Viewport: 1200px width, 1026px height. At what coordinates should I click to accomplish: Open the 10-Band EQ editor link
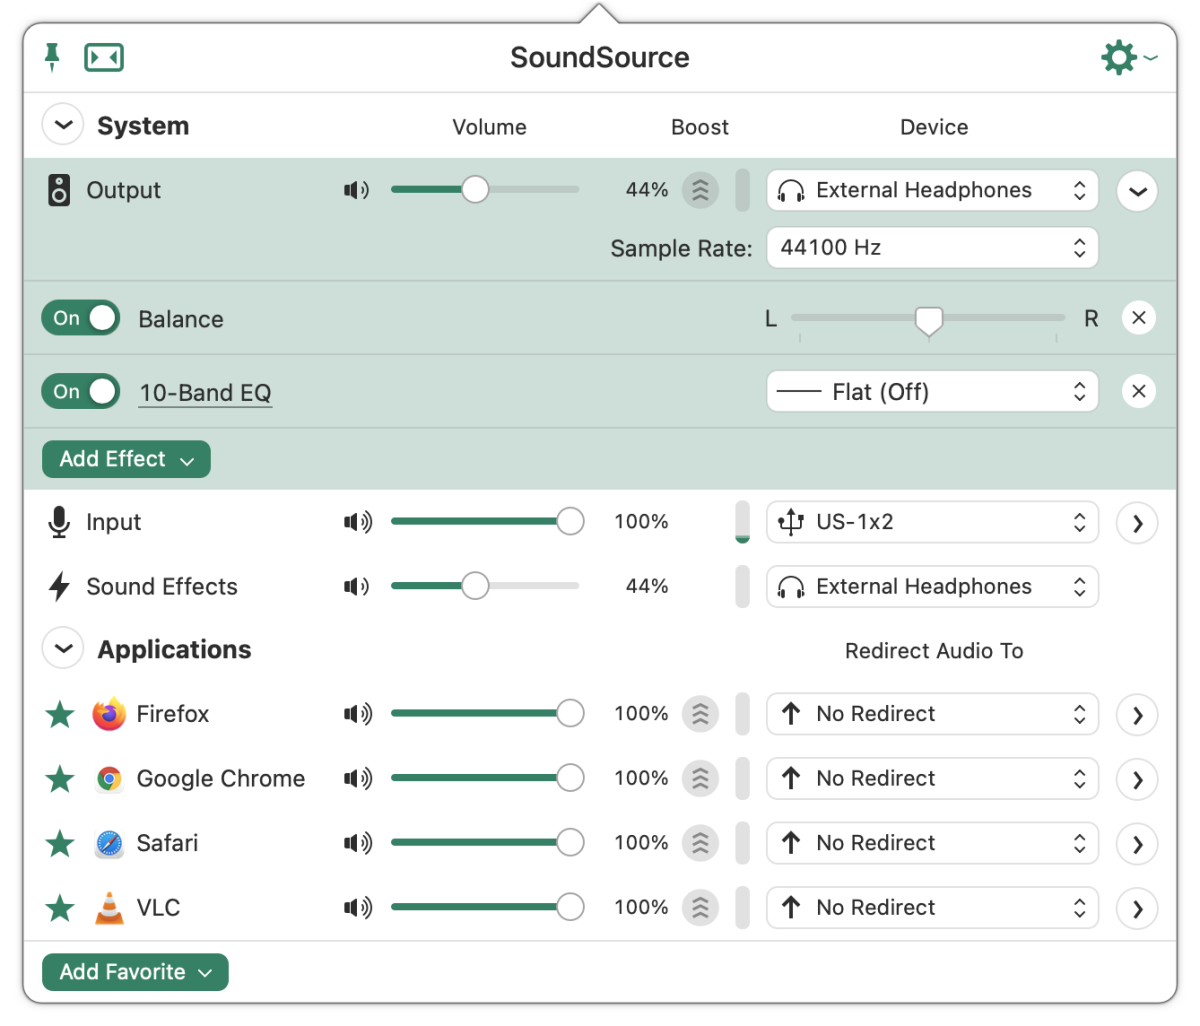[205, 393]
